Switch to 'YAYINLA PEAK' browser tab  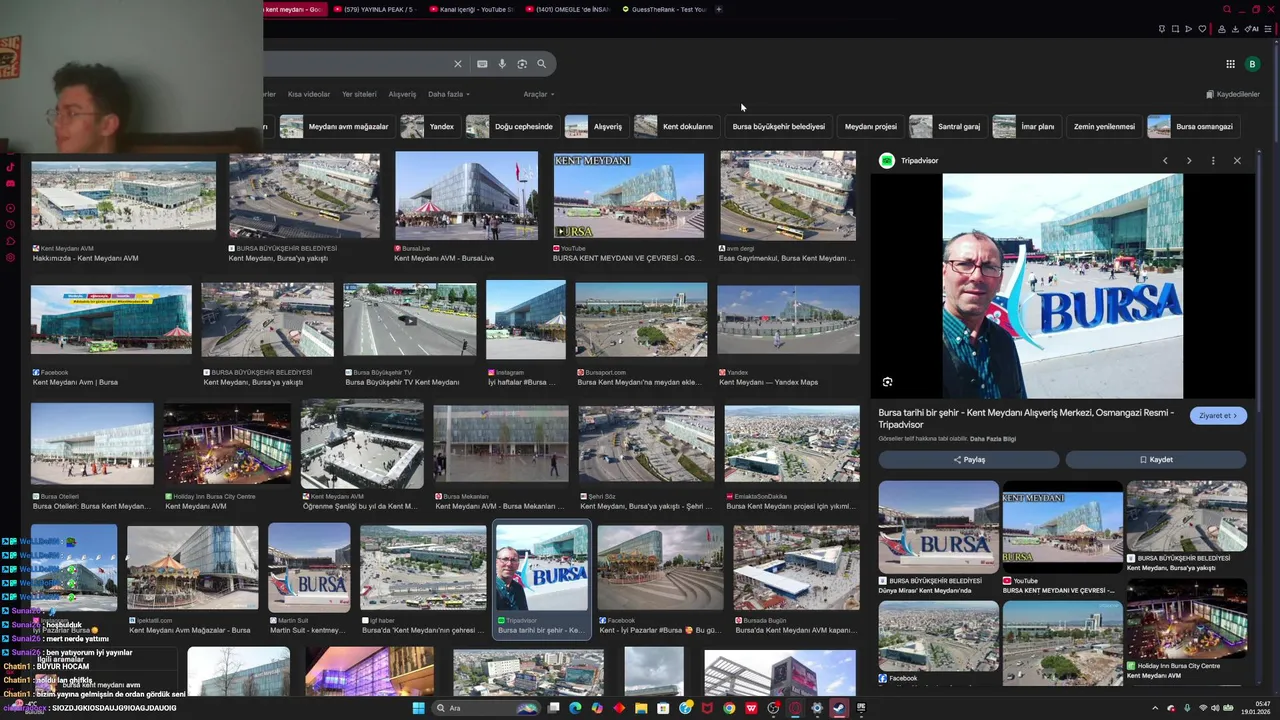point(372,9)
